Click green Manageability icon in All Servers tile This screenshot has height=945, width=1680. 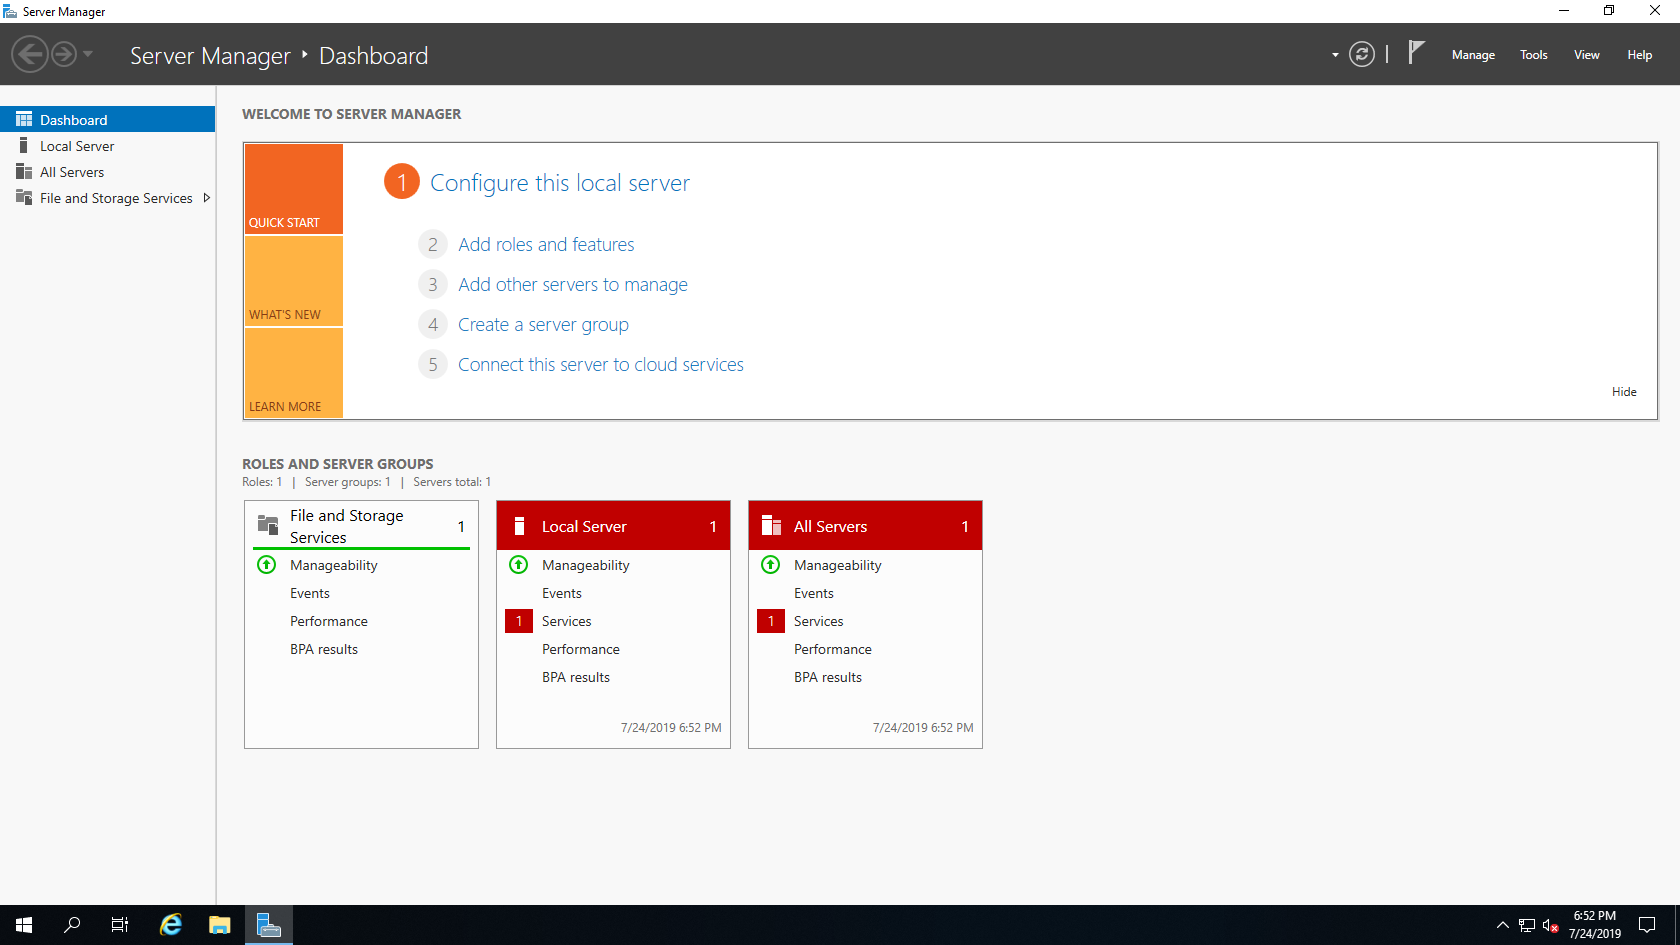point(771,565)
